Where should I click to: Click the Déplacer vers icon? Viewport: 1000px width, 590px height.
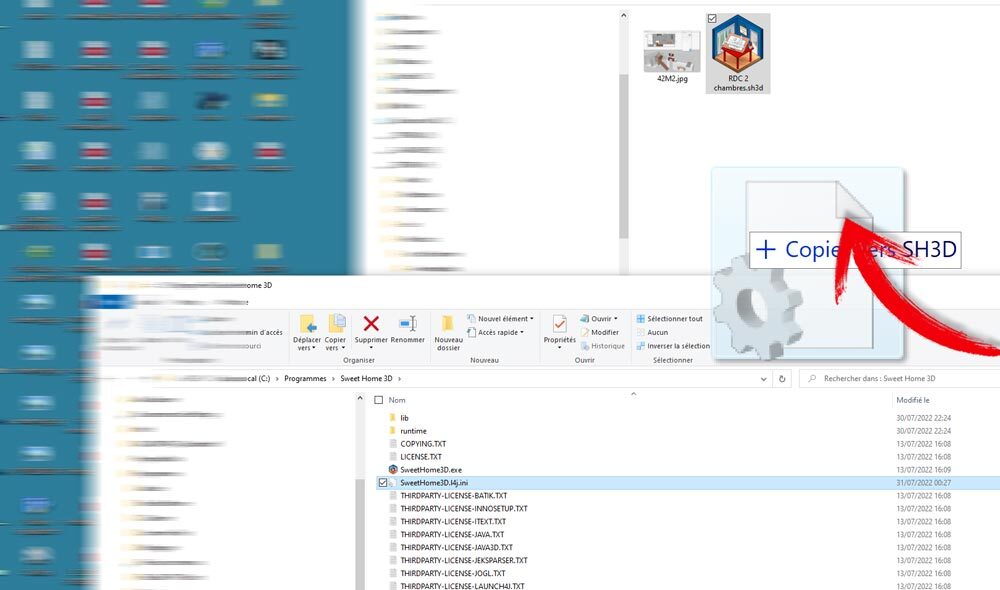point(307,324)
